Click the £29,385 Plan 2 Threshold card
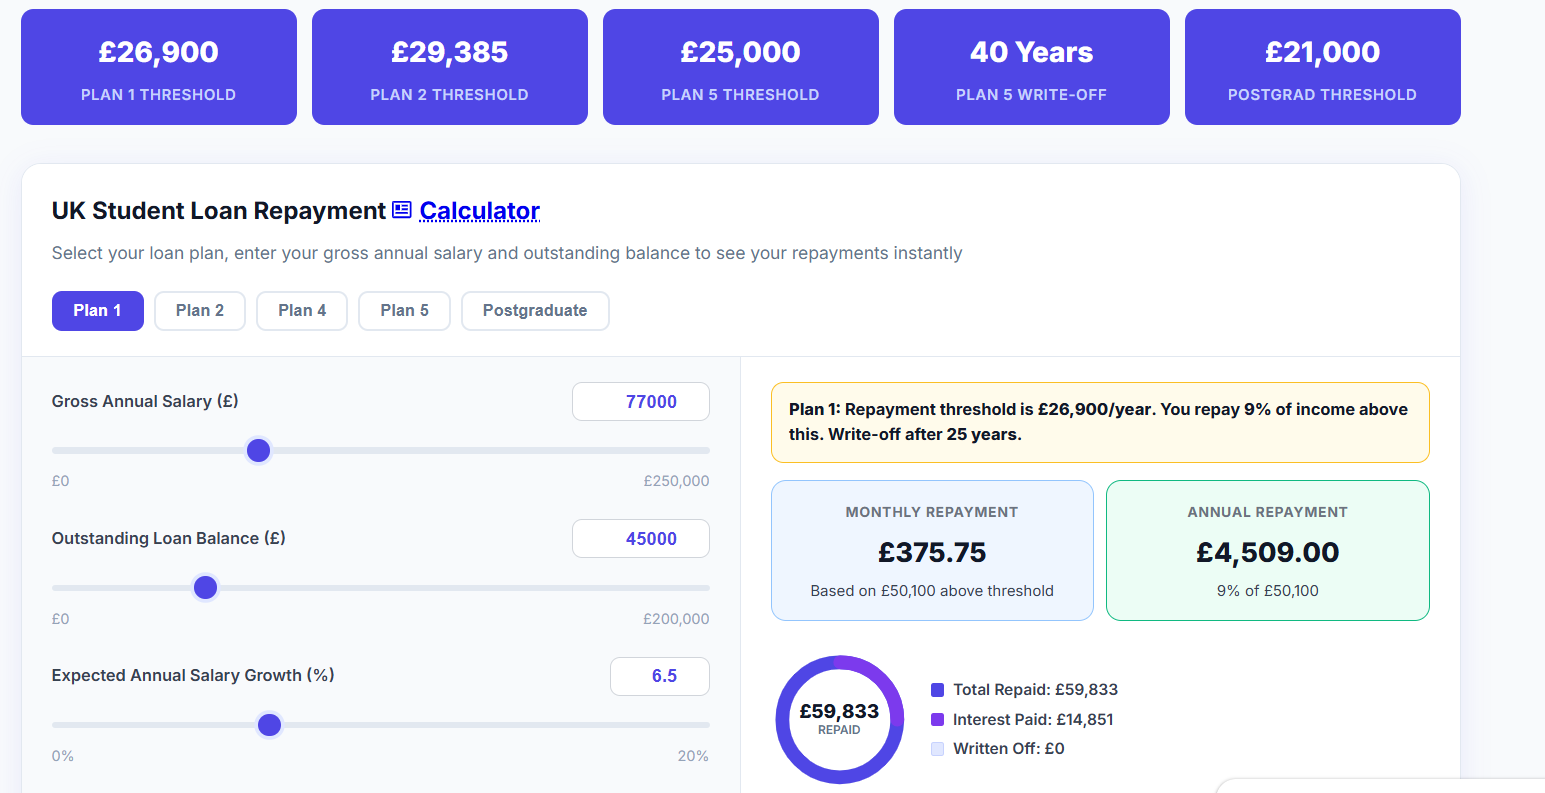The height and width of the screenshot is (793, 1545). point(450,67)
